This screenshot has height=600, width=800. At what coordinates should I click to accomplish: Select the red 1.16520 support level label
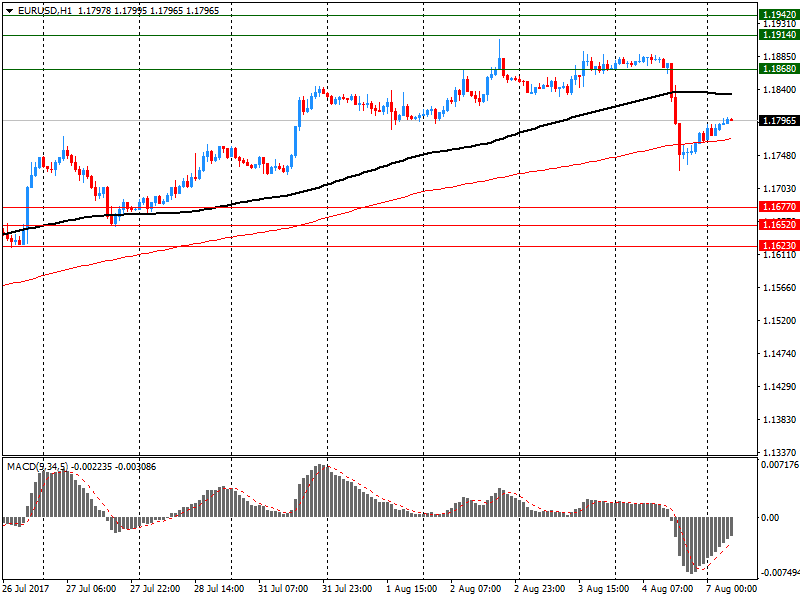point(779,225)
